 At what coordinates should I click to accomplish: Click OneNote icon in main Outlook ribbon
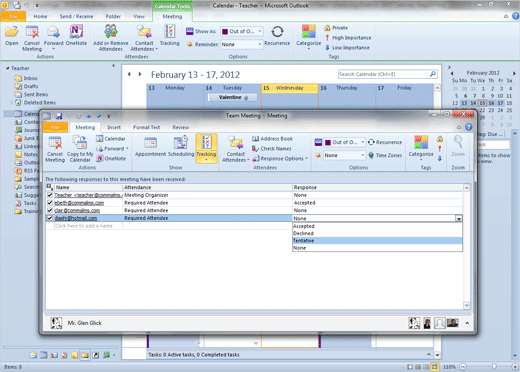coord(76,35)
